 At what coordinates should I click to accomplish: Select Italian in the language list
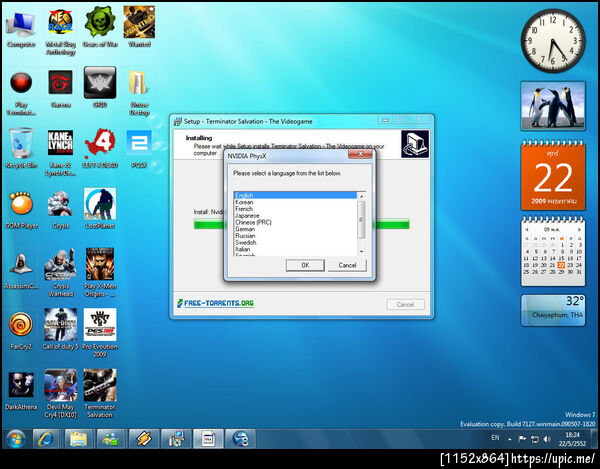pyautogui.click(x=295, y=249)
